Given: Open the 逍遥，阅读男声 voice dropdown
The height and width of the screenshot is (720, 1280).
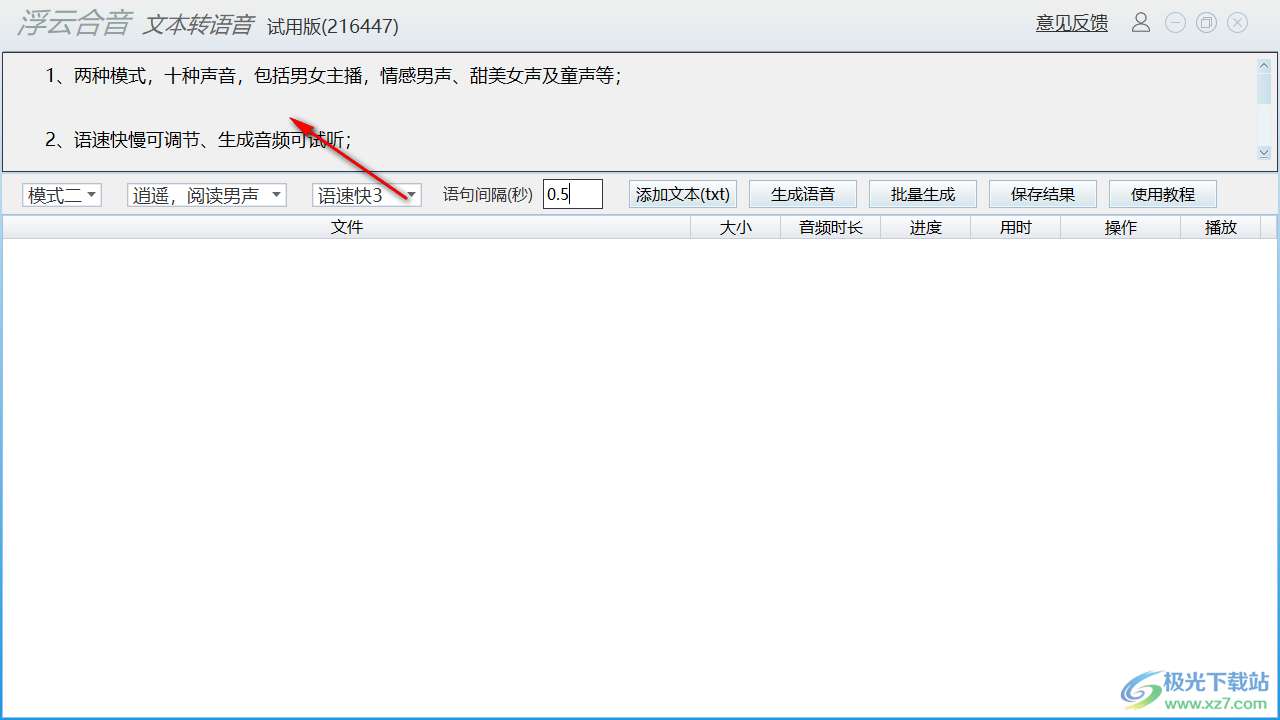Looking at the screenshot, I should [x=207, y=195].
